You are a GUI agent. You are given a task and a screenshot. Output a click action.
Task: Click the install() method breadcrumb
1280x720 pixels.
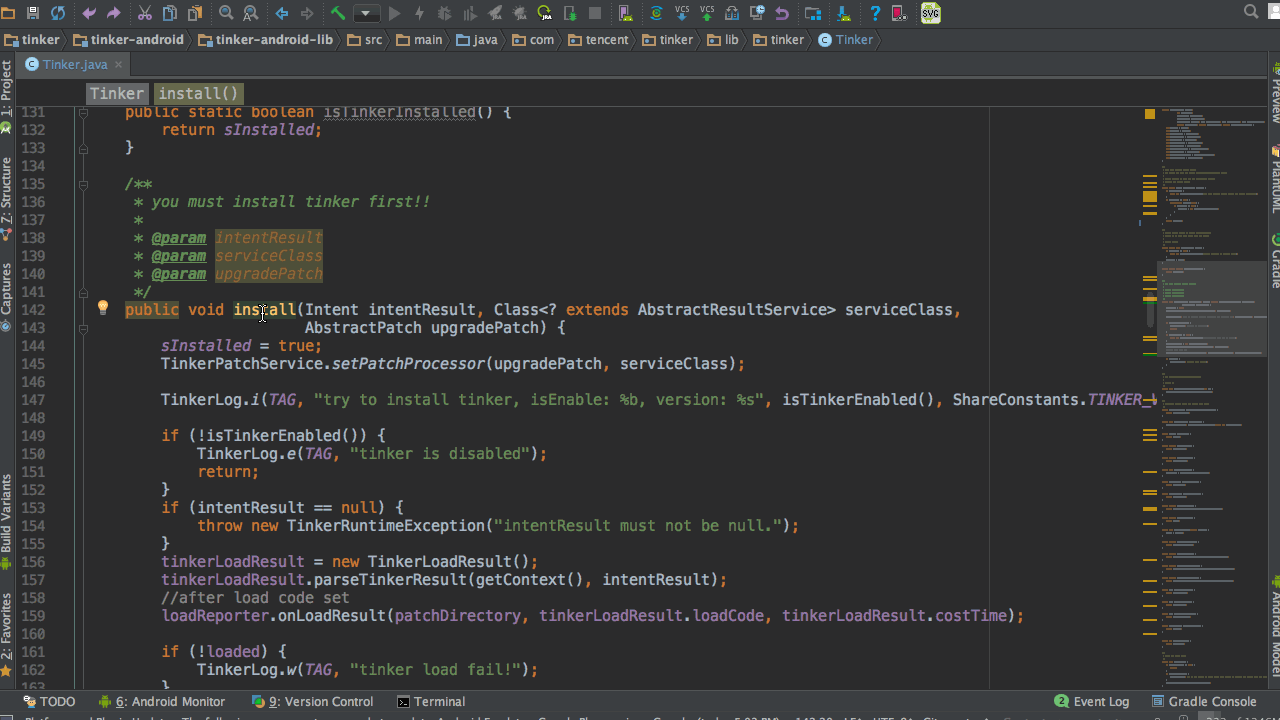[x=198, y=93]
